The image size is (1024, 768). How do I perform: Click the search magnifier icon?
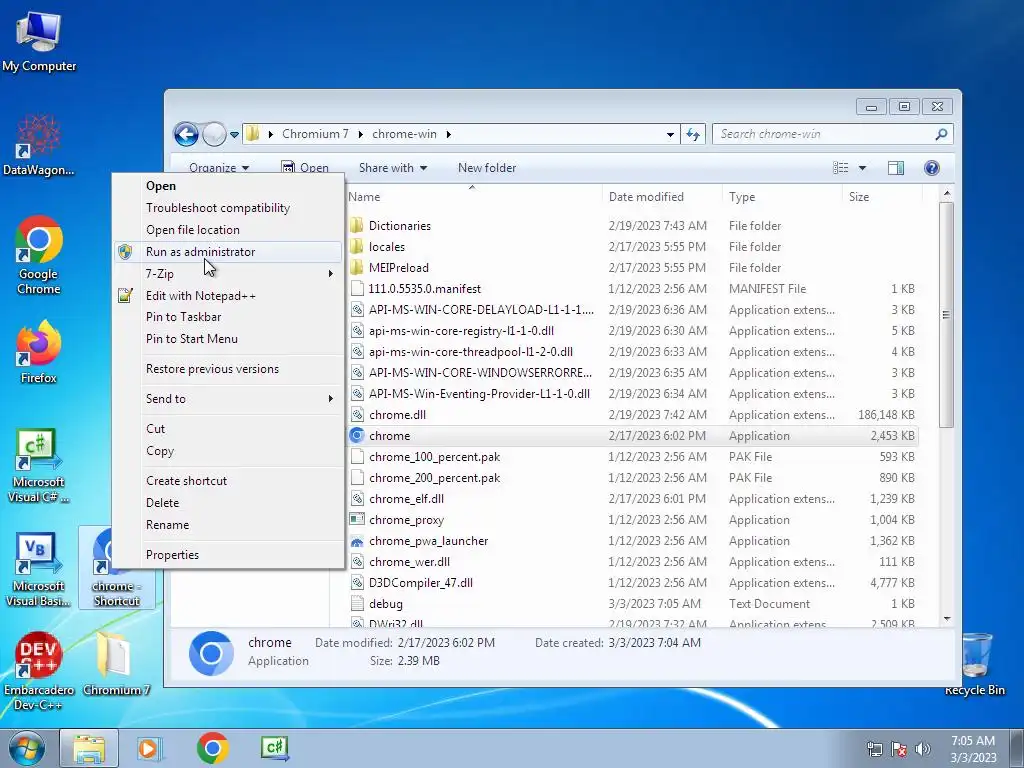(x=941, y=135)
